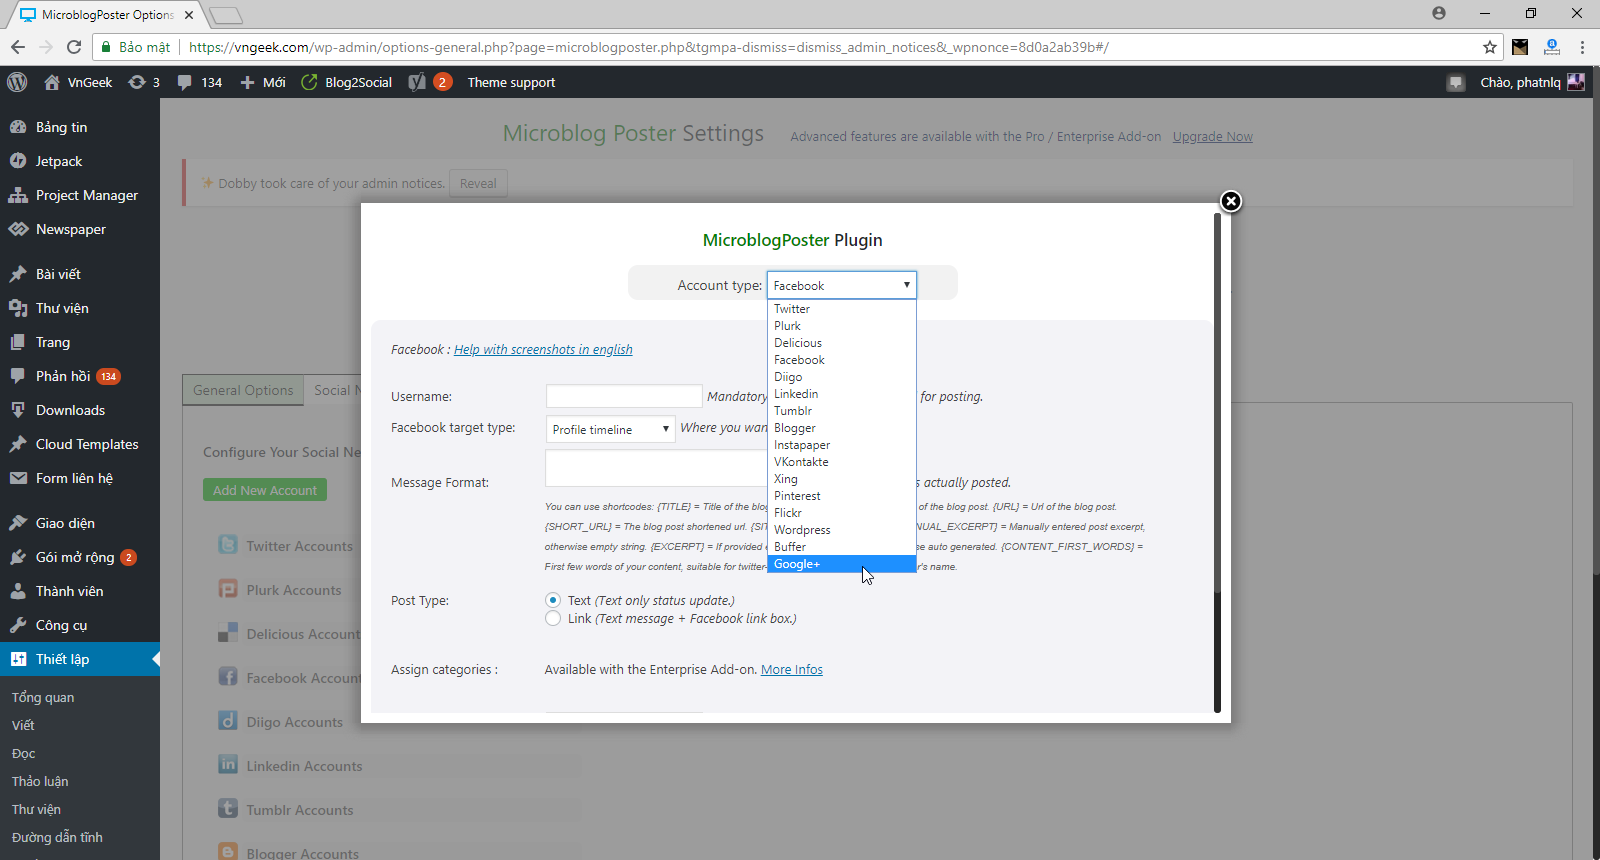This screenshot has height=860, width=1600.
Task: Open the Account type dropdown
Action: 842,285
